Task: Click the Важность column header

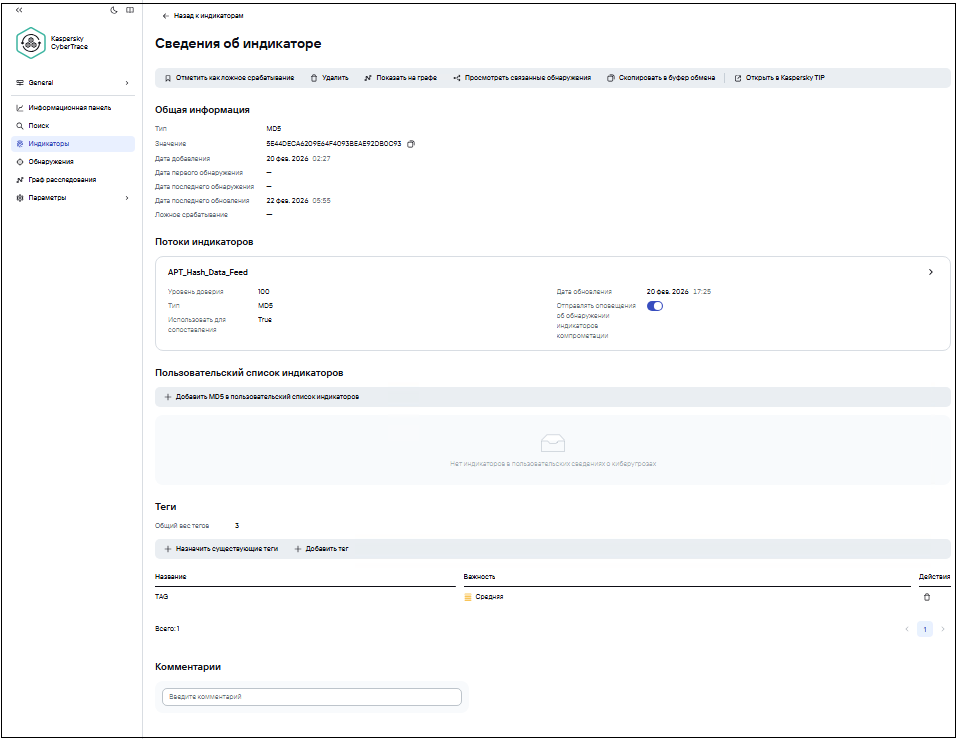Action: pos(479,577)
